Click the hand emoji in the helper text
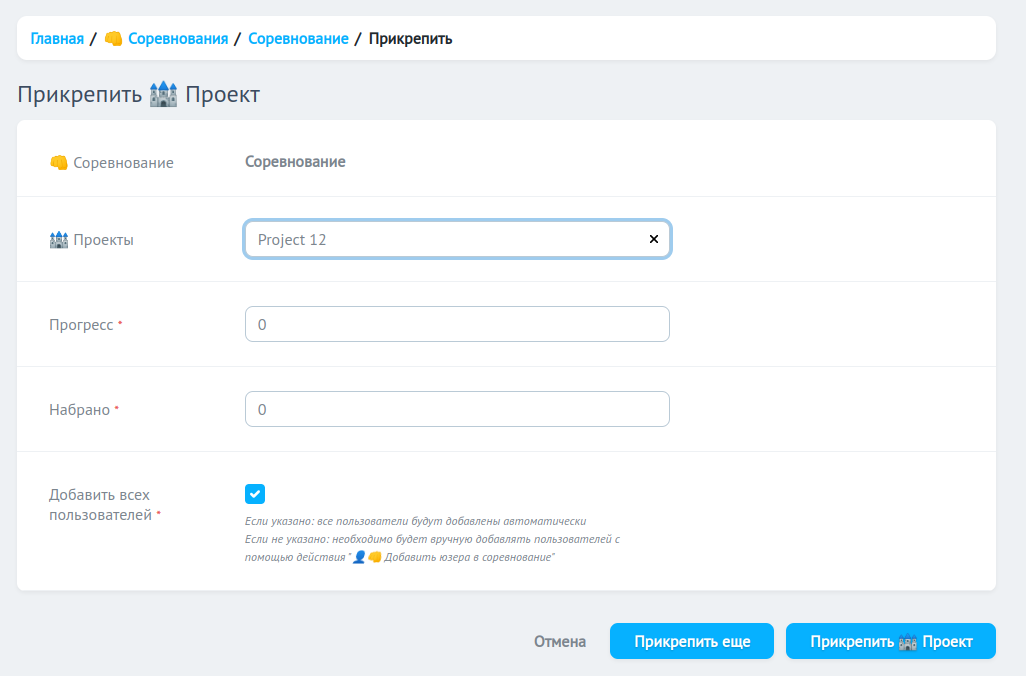The width and height of the screenshot is (1026, 676). (375, 557)
